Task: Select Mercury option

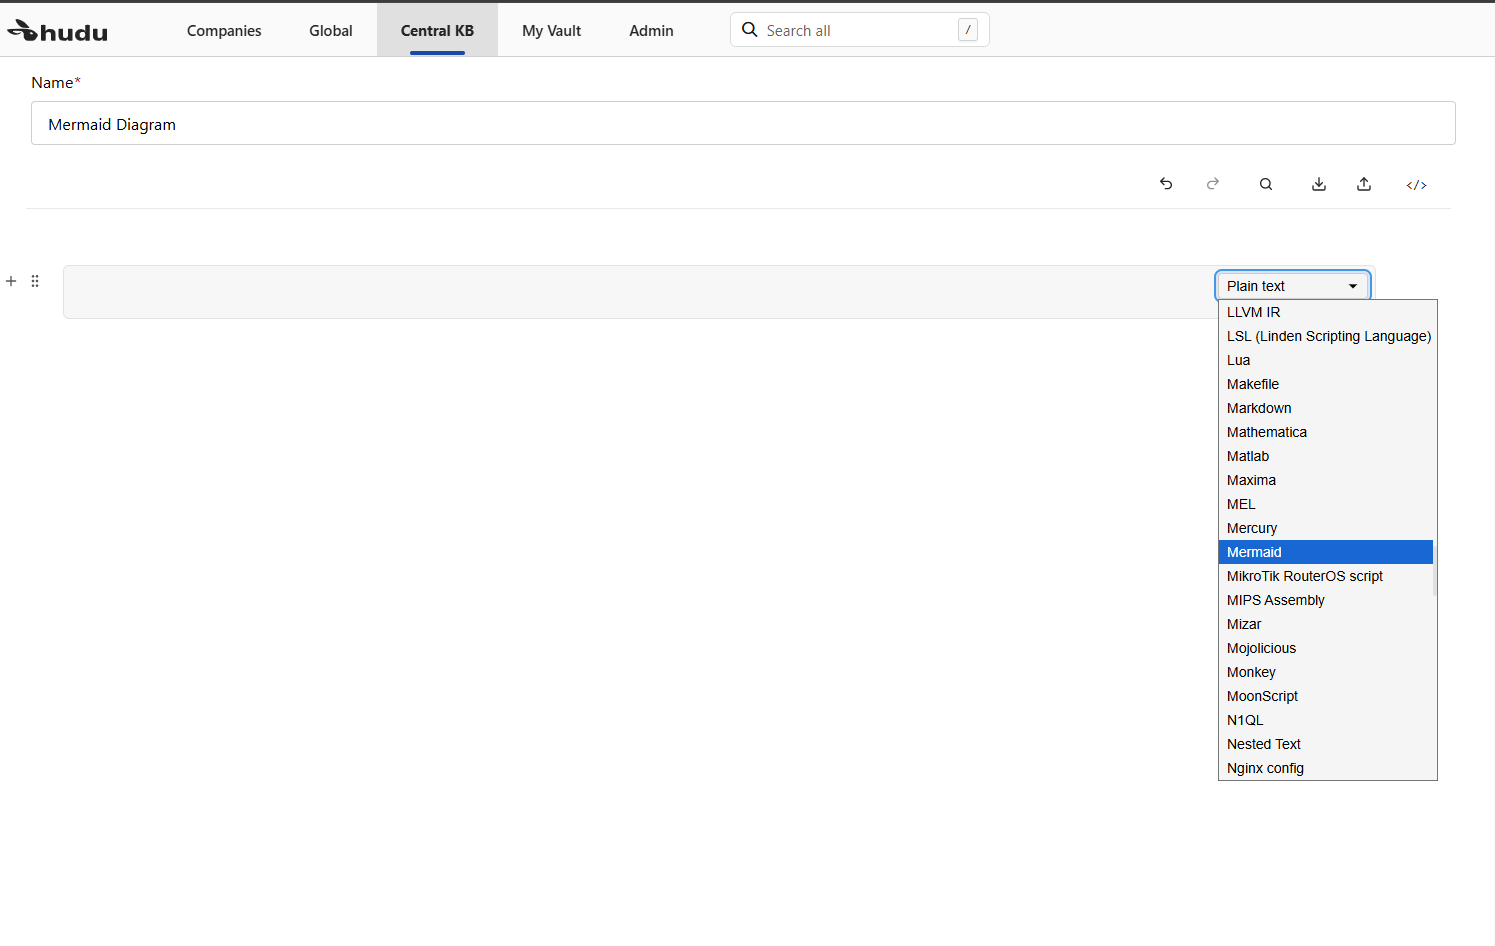Action: [x=1326, y=528]
